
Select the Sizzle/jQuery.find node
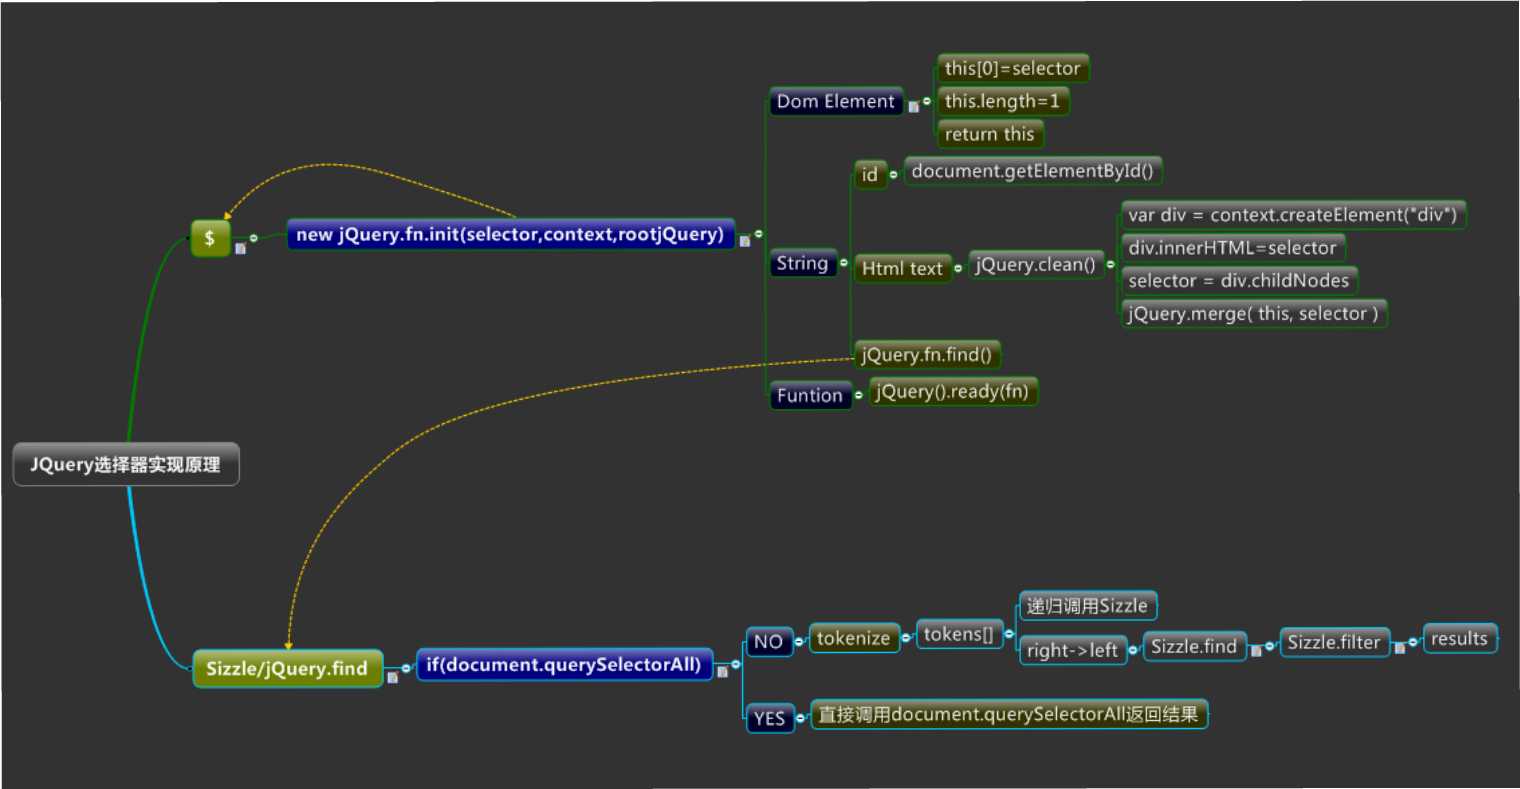(288, 668)
